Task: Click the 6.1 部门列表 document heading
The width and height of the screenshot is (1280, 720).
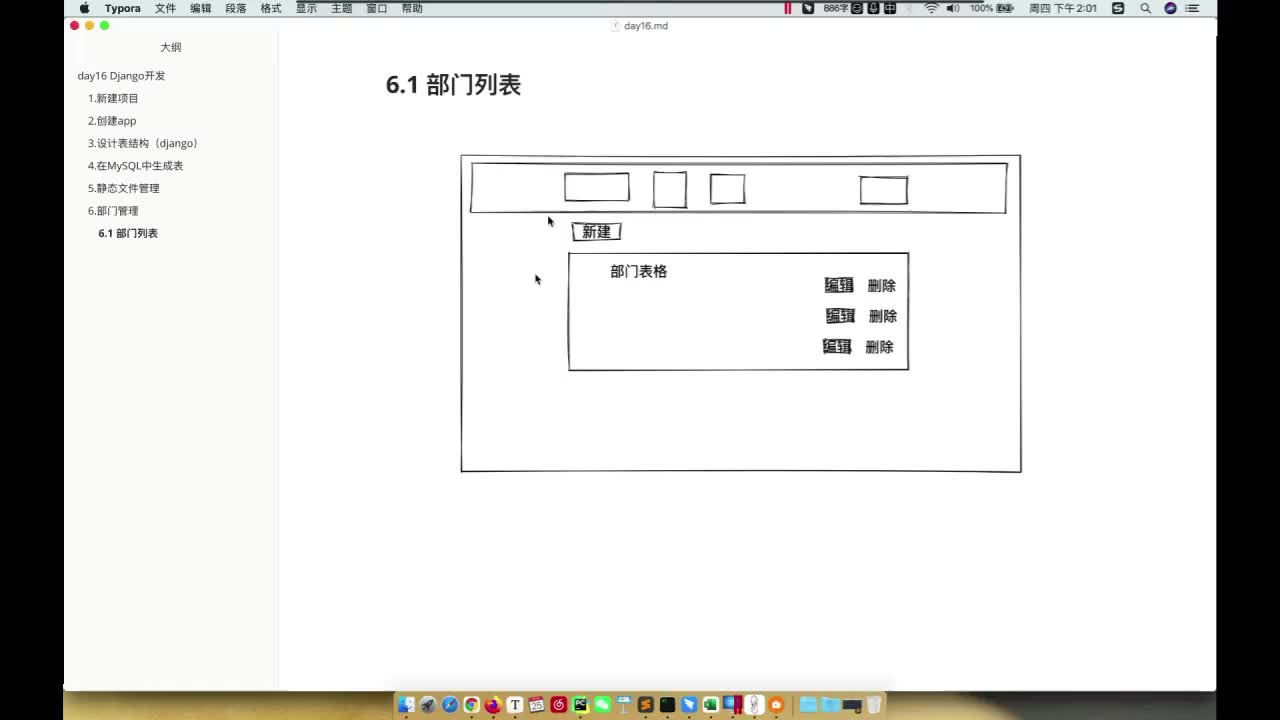Action: pyautogui.click(x=453, y=85)
